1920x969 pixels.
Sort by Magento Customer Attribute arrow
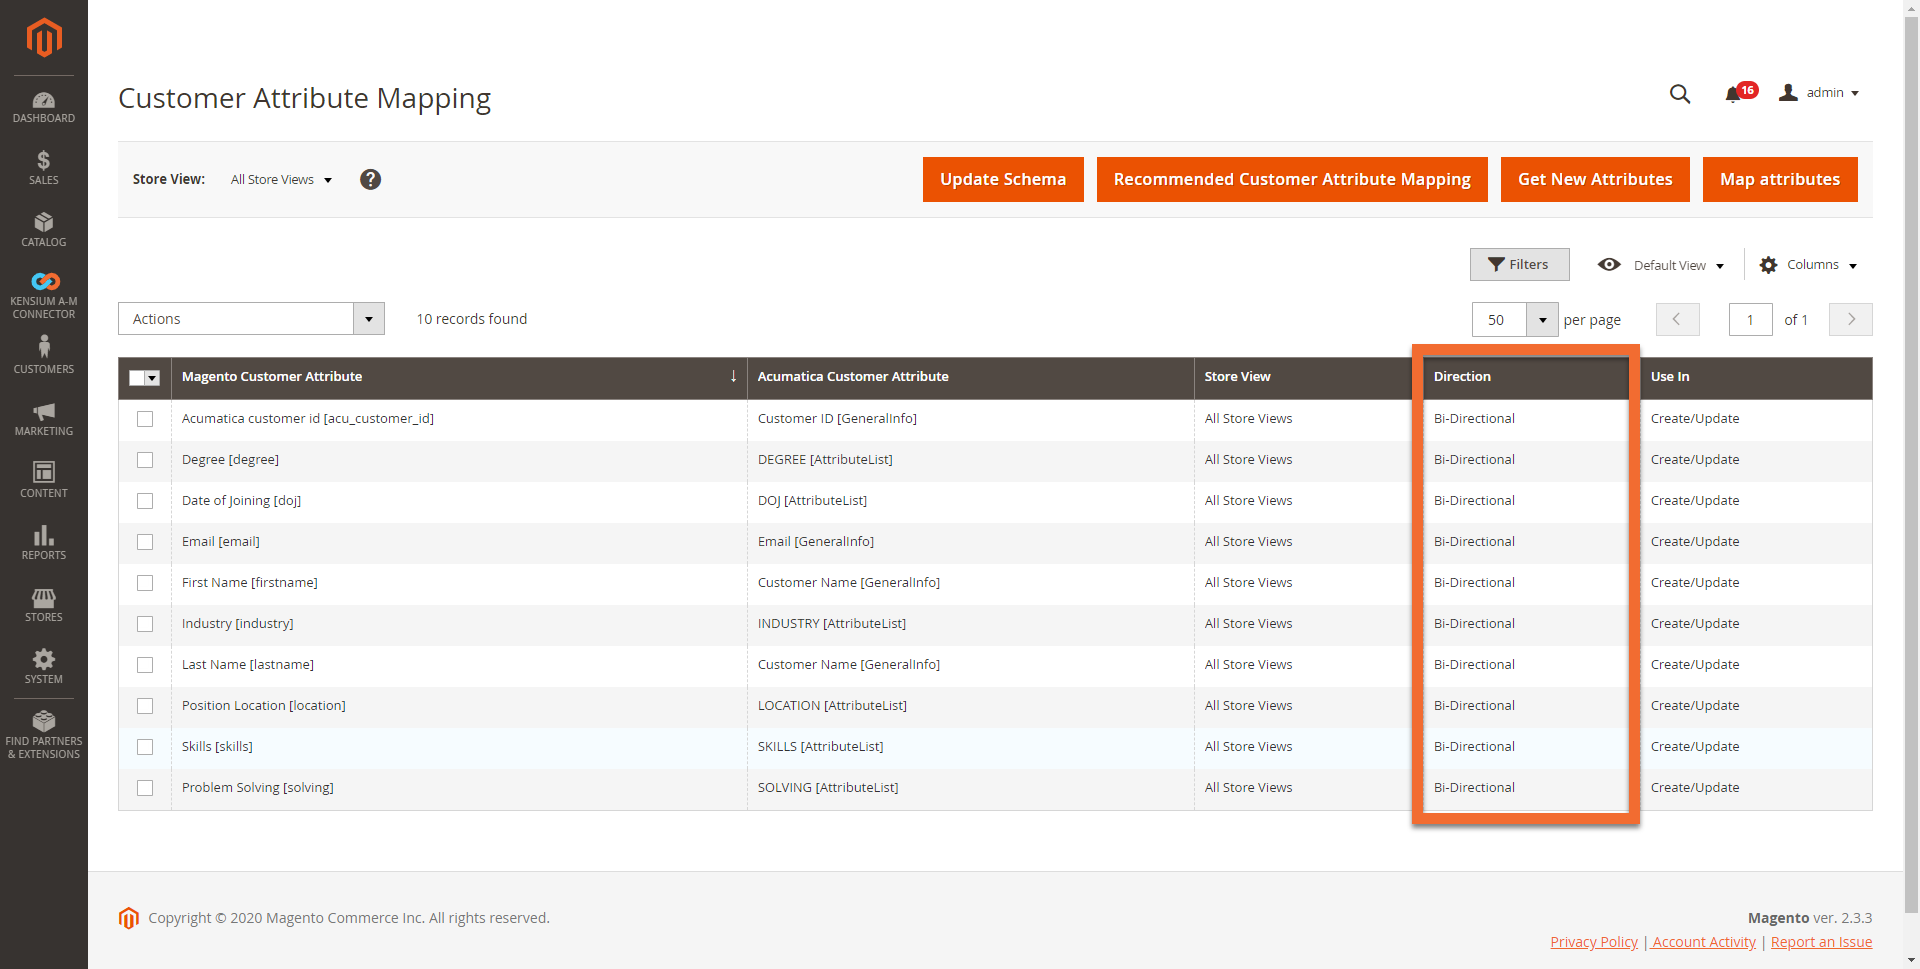(733, 376)
